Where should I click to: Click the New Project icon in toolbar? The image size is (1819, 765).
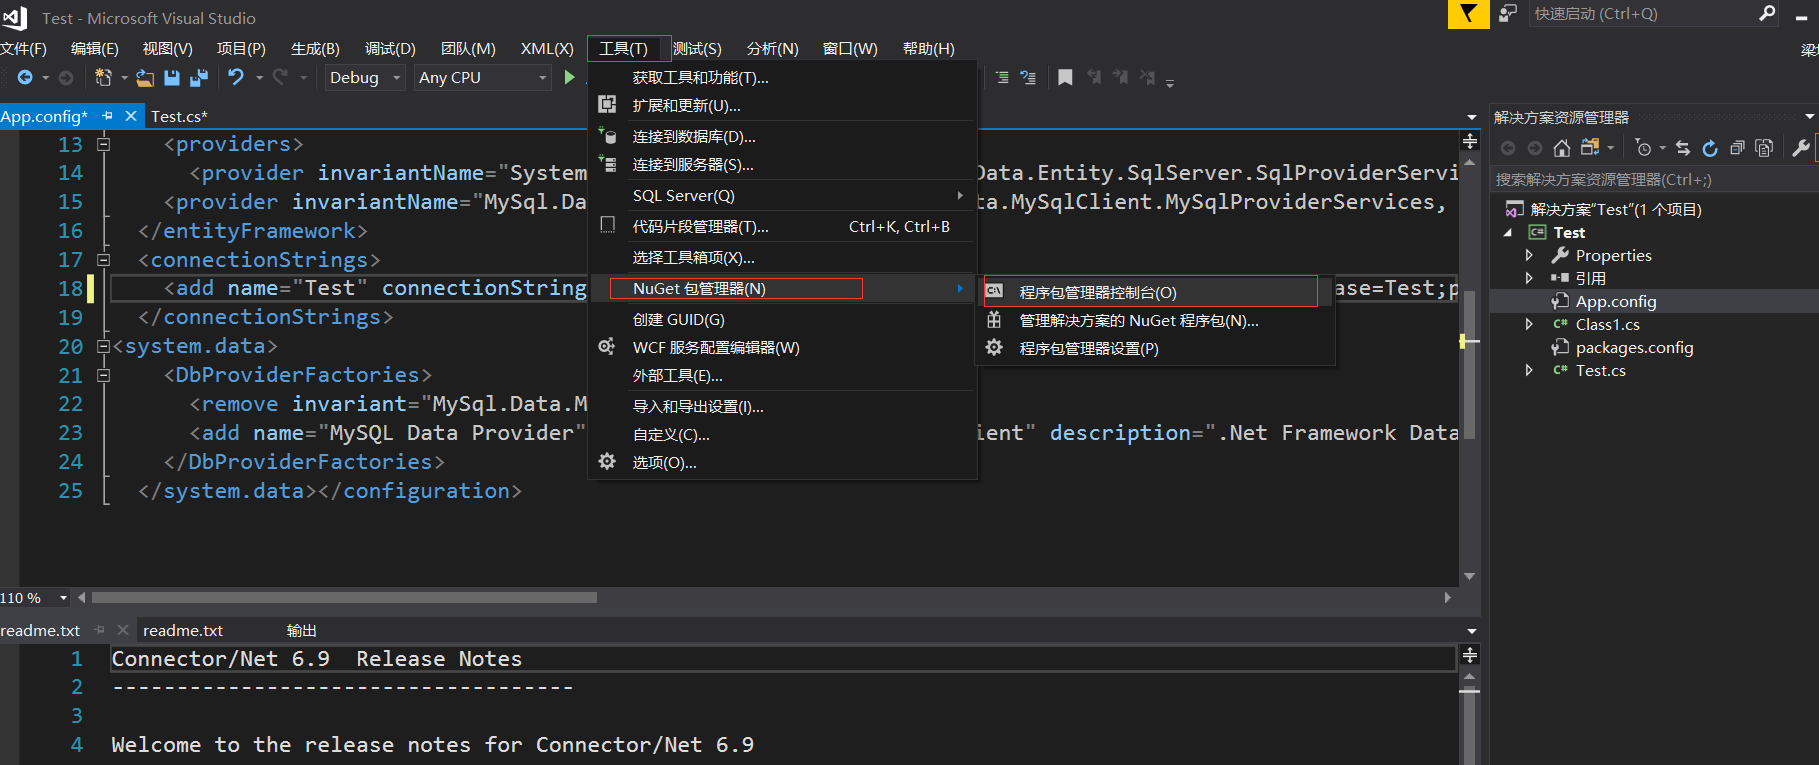[x=102, y=77]
